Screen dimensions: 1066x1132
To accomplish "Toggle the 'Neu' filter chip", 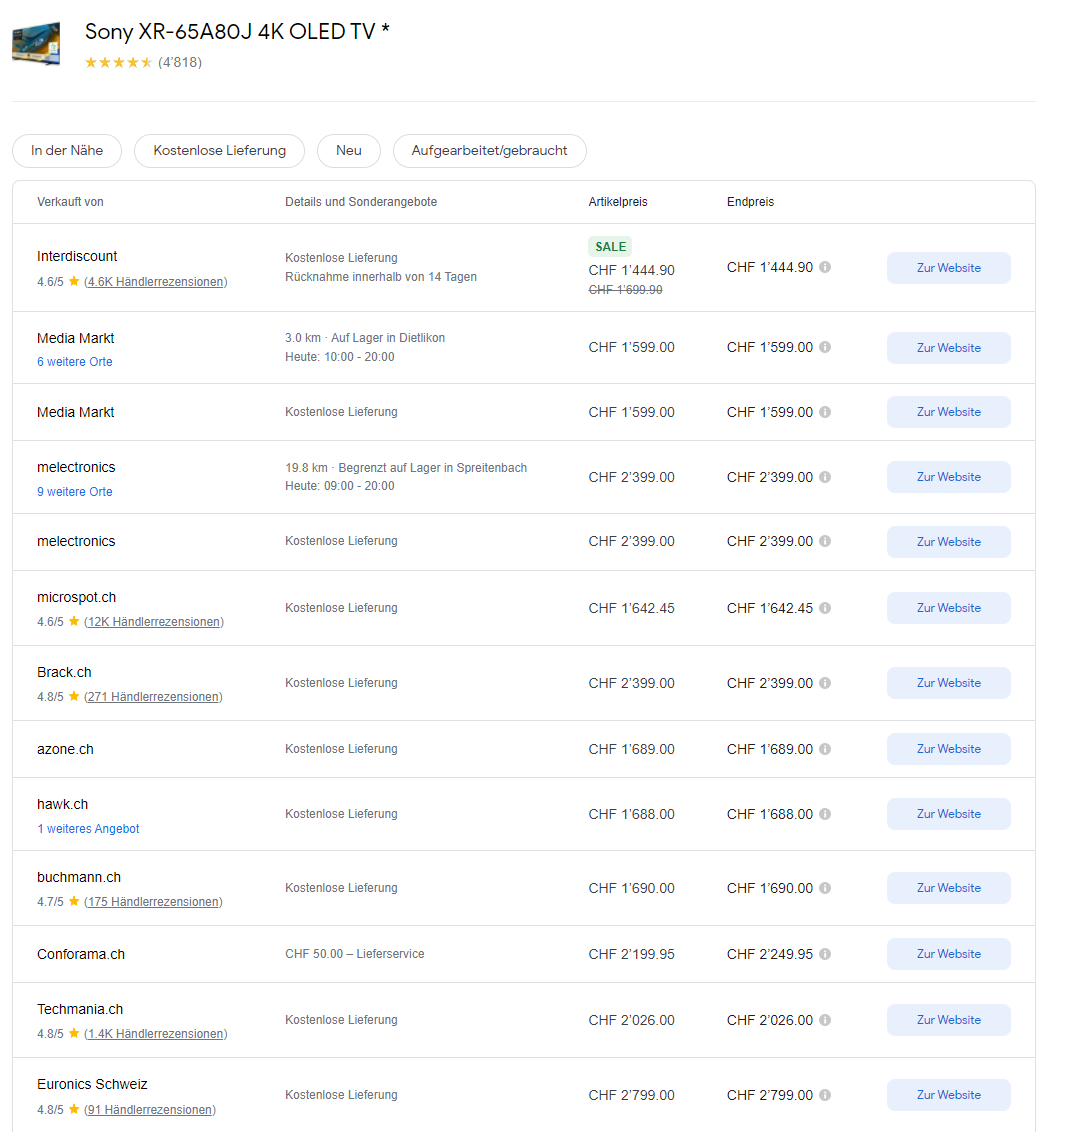I will coord(348,151).
